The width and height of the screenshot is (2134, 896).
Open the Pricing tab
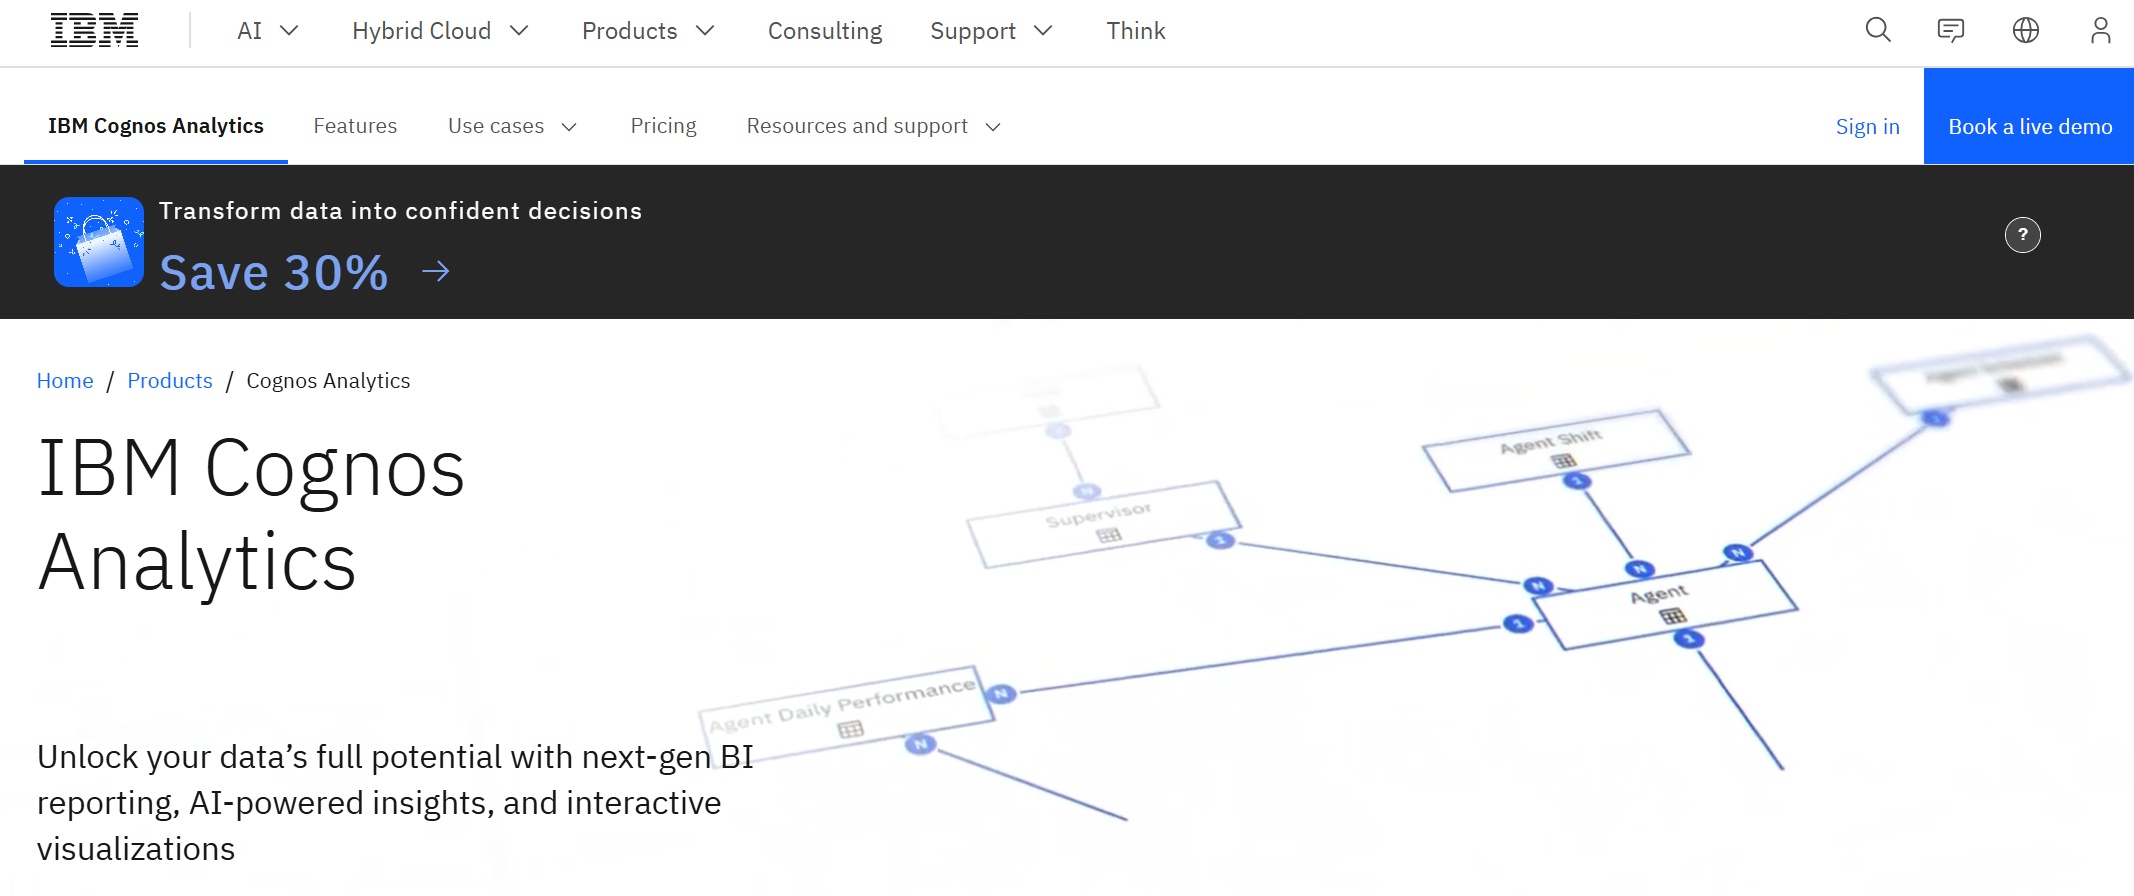tap(663, 126)
